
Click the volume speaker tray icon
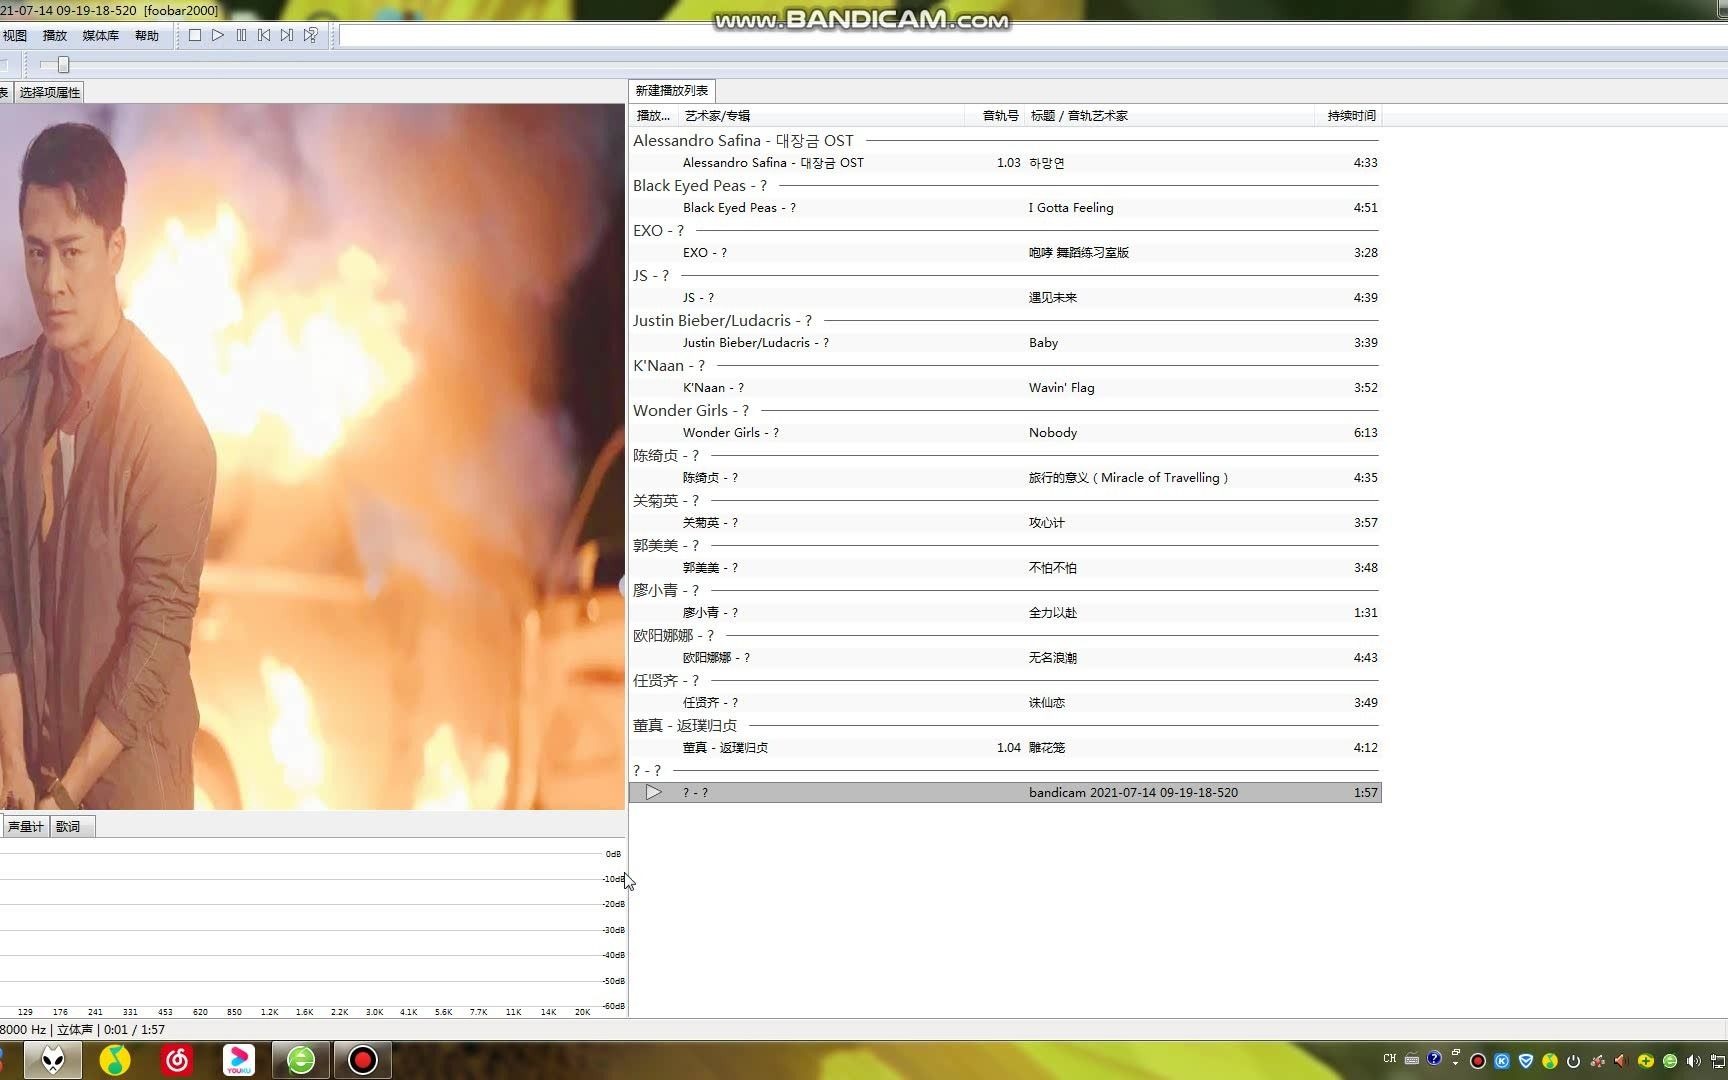(x=1693, y=1061)
